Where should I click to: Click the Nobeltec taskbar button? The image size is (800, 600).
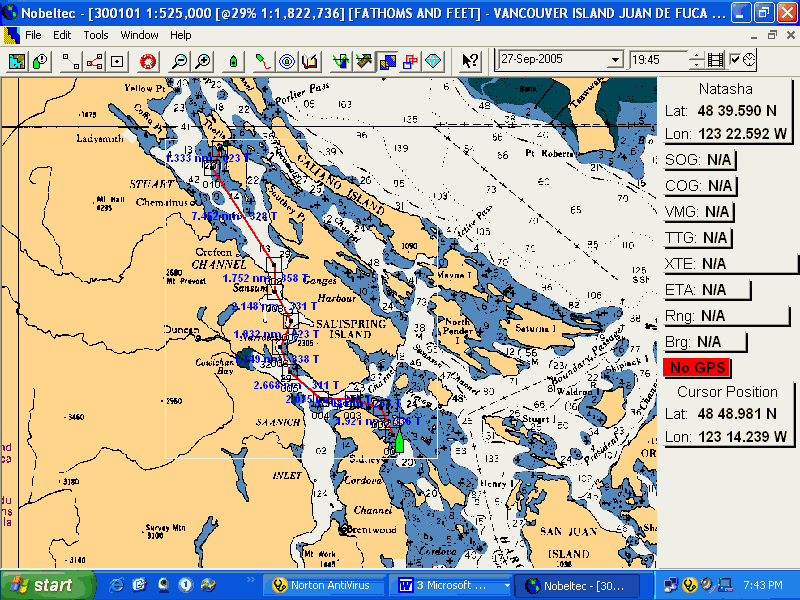pyautogui.click(x=577, y=585)
